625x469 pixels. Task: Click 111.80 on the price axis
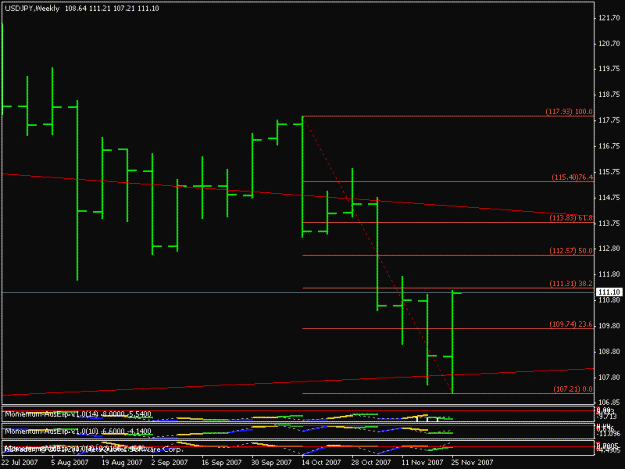coord(609,274)
